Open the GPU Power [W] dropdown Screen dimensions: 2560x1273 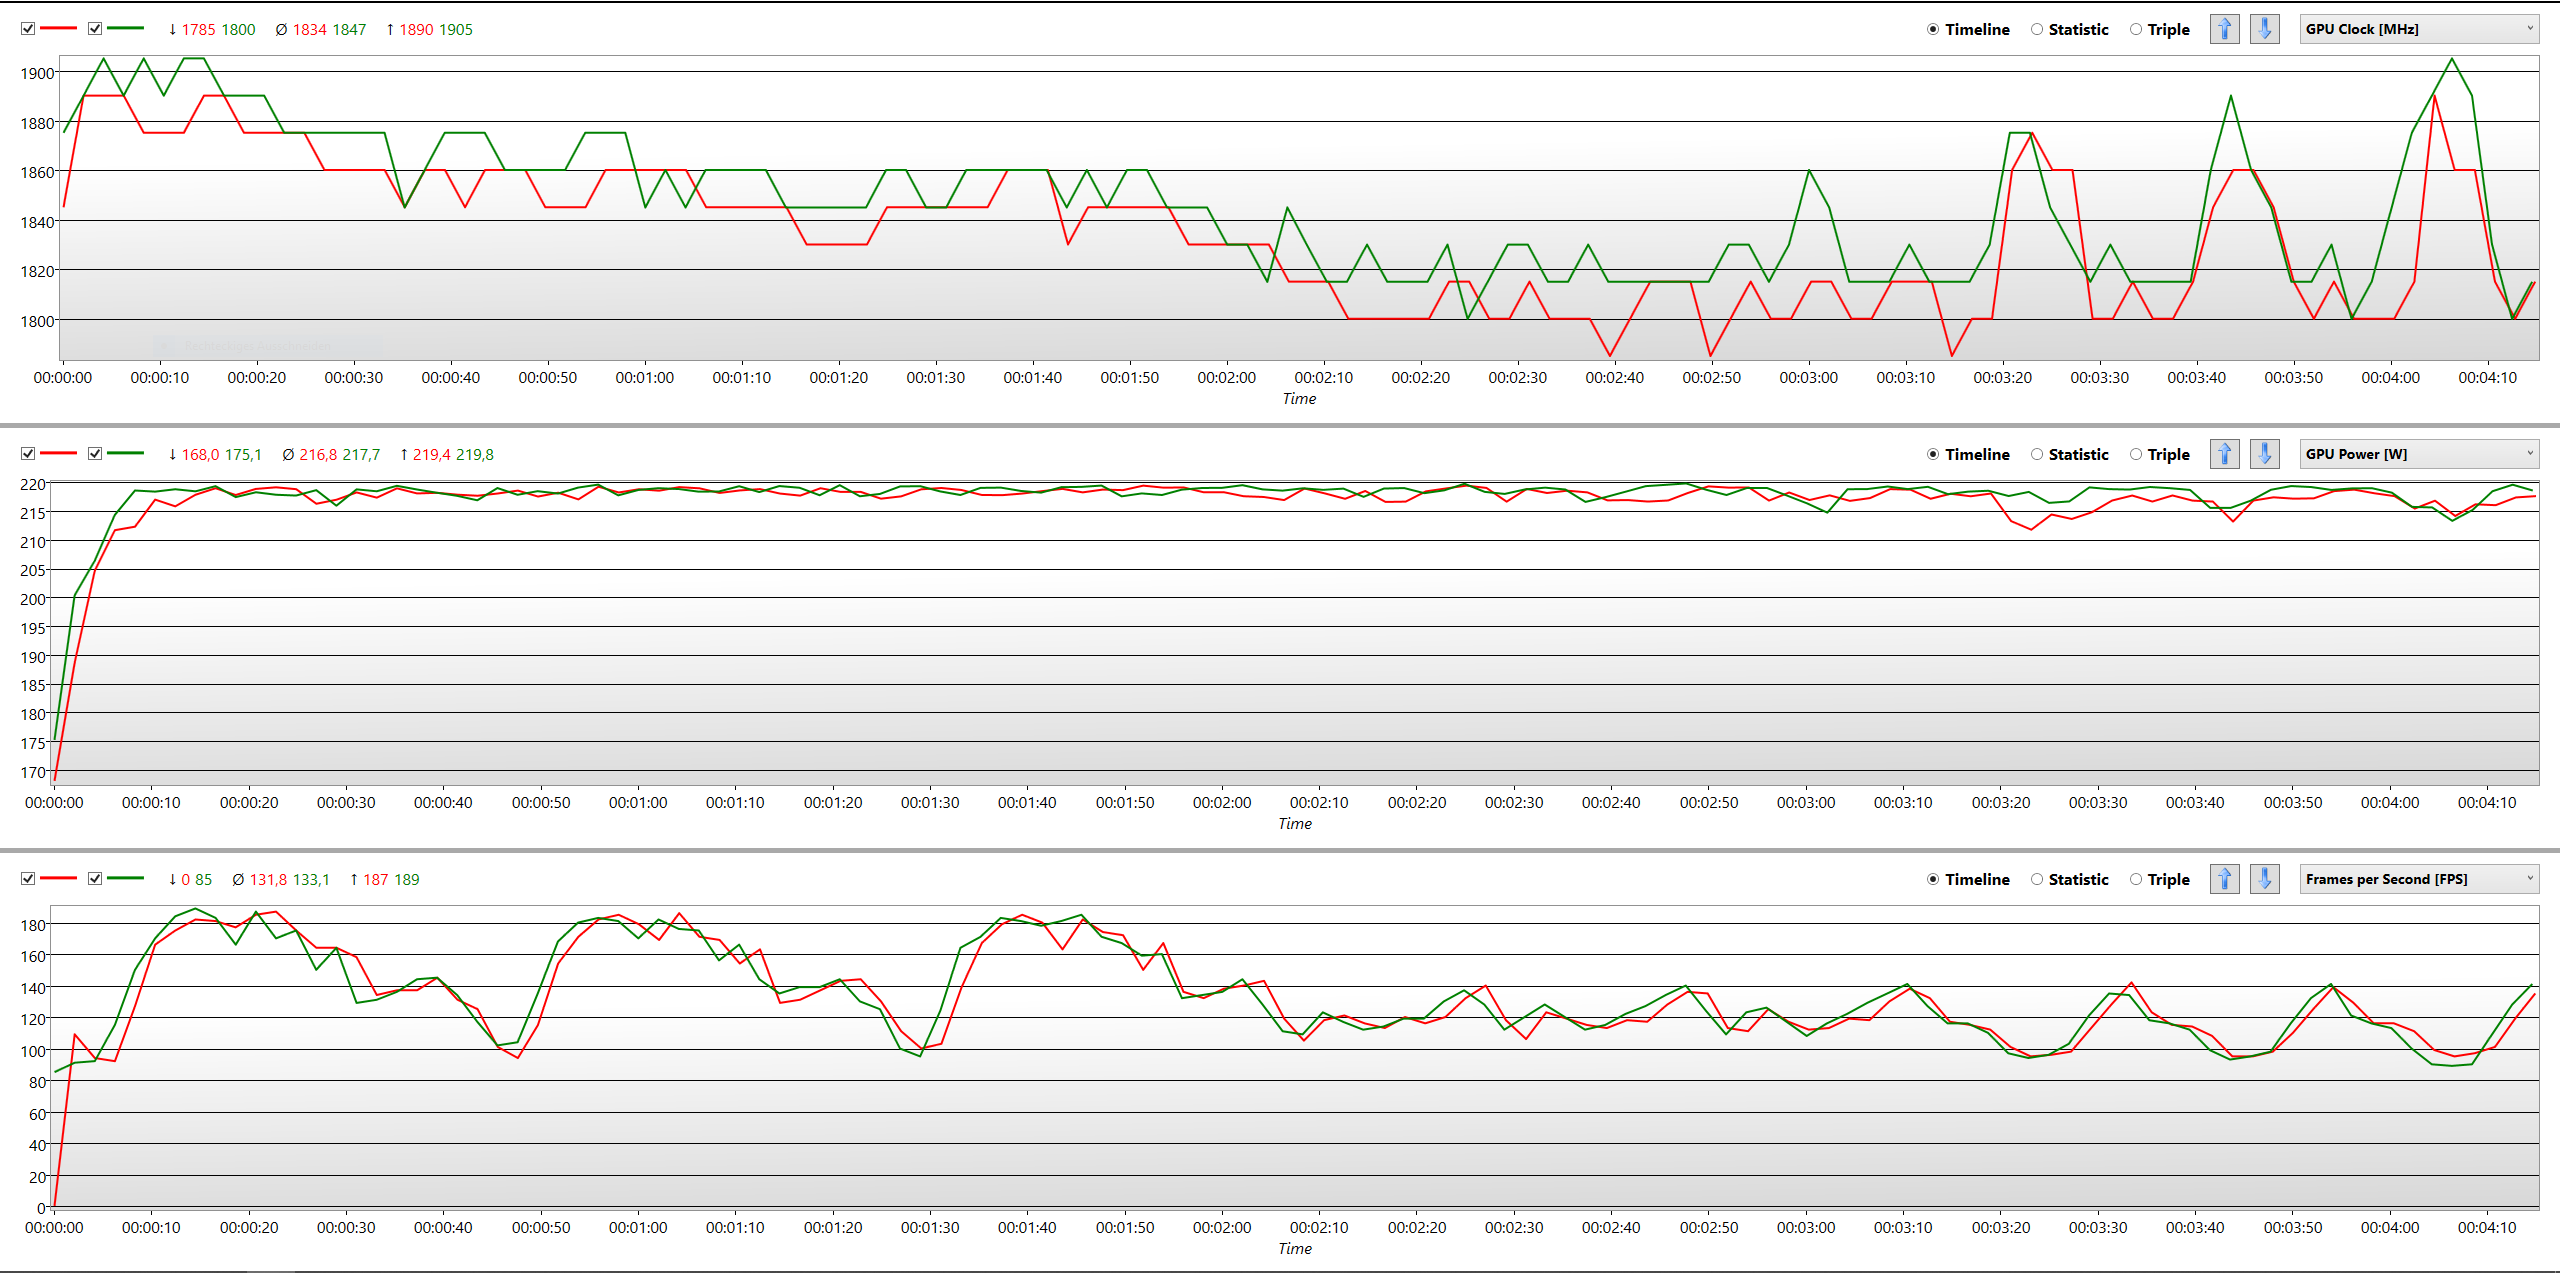[2418, 454]
